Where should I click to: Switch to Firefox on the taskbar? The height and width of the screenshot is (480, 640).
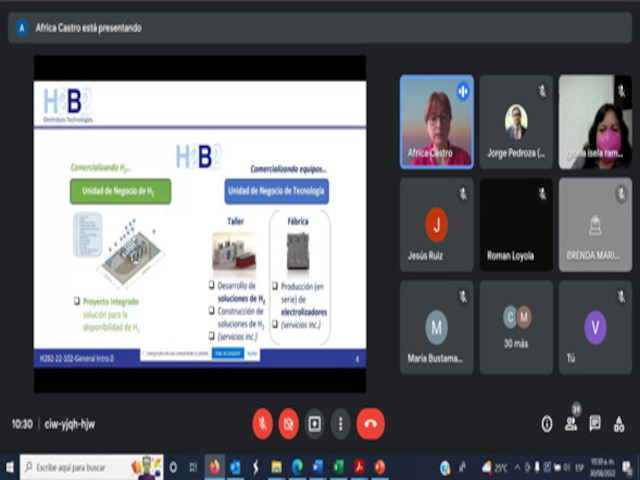click(214, 467)
